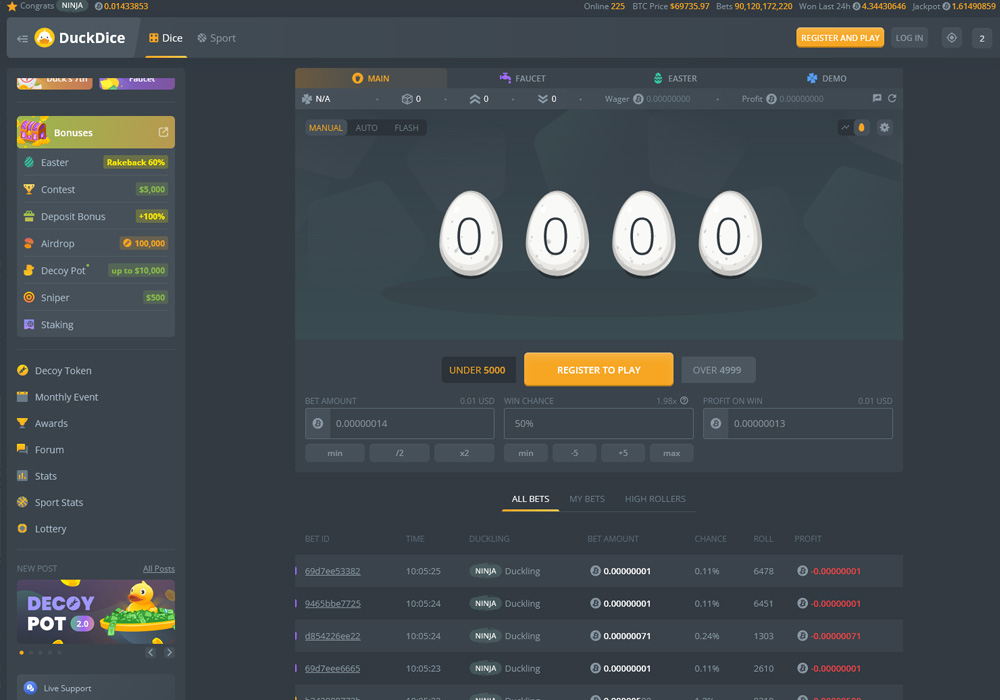
Task: Show next post with right chevron
Action: (x=169, y=652)
